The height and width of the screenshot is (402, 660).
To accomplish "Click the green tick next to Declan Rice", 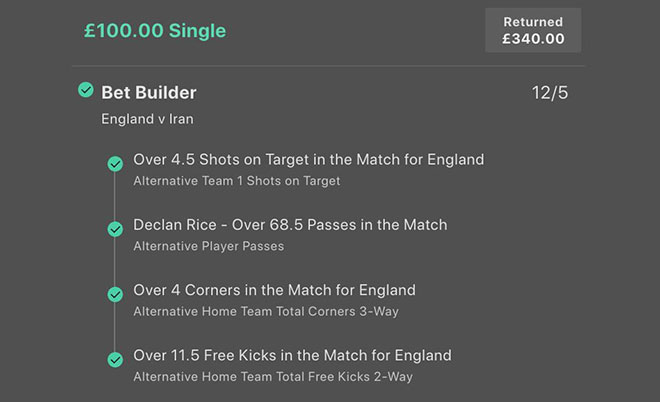I will click(115, 229).
